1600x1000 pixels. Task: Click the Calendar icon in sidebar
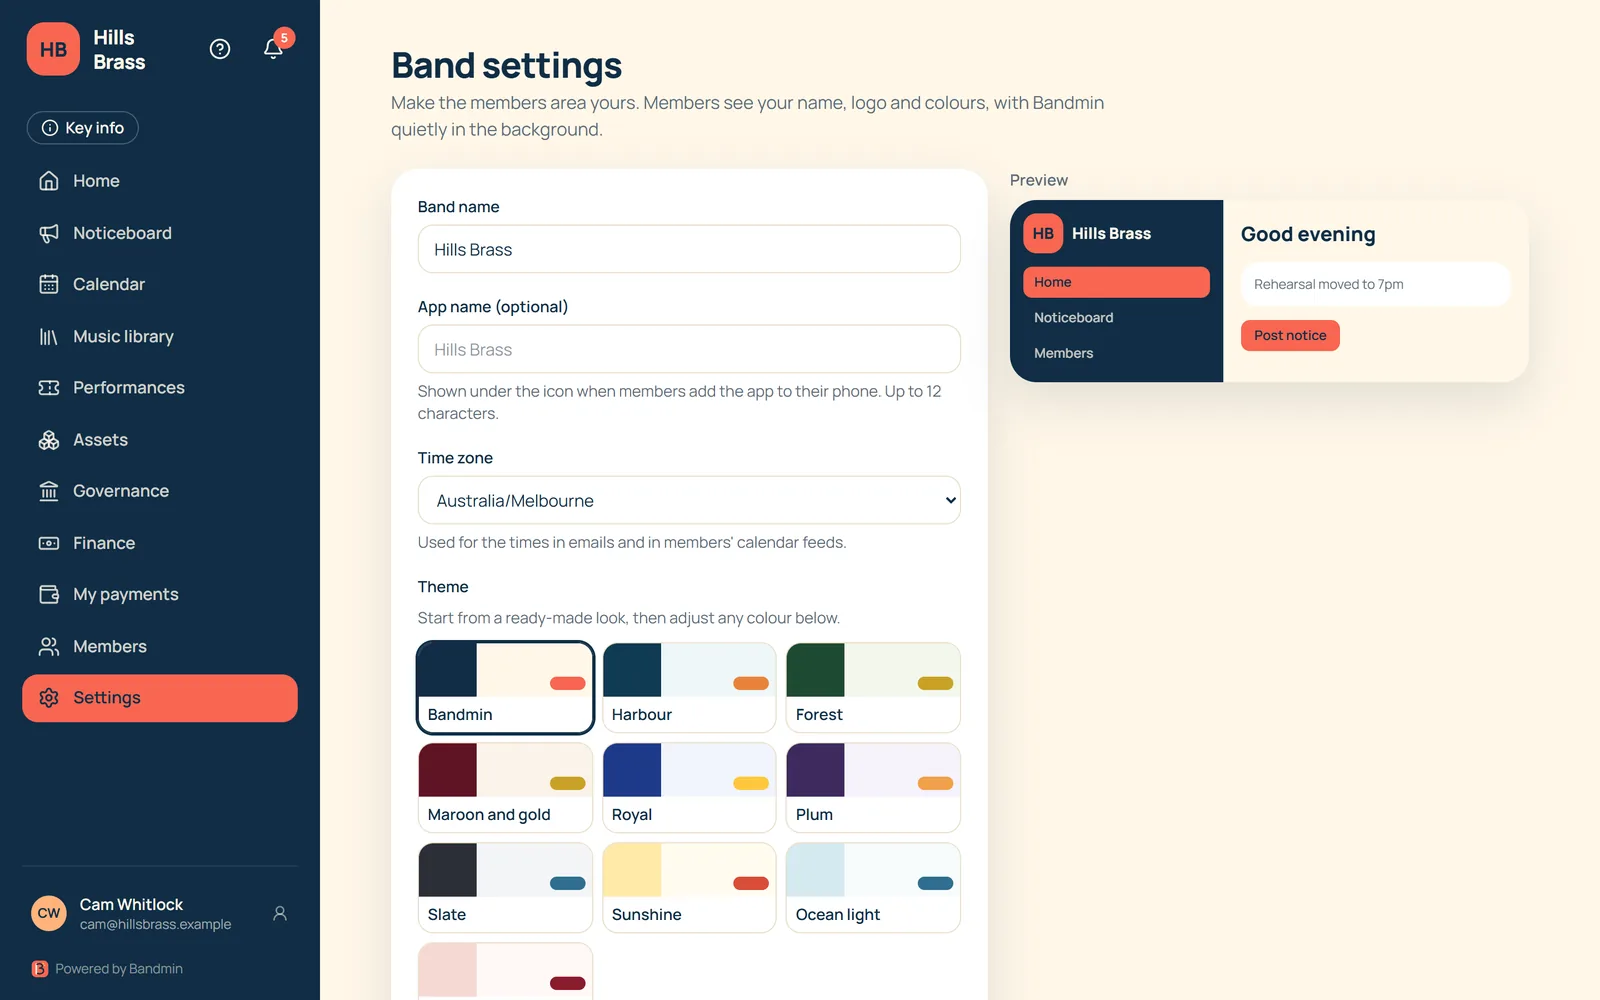[x=49, y=284]
